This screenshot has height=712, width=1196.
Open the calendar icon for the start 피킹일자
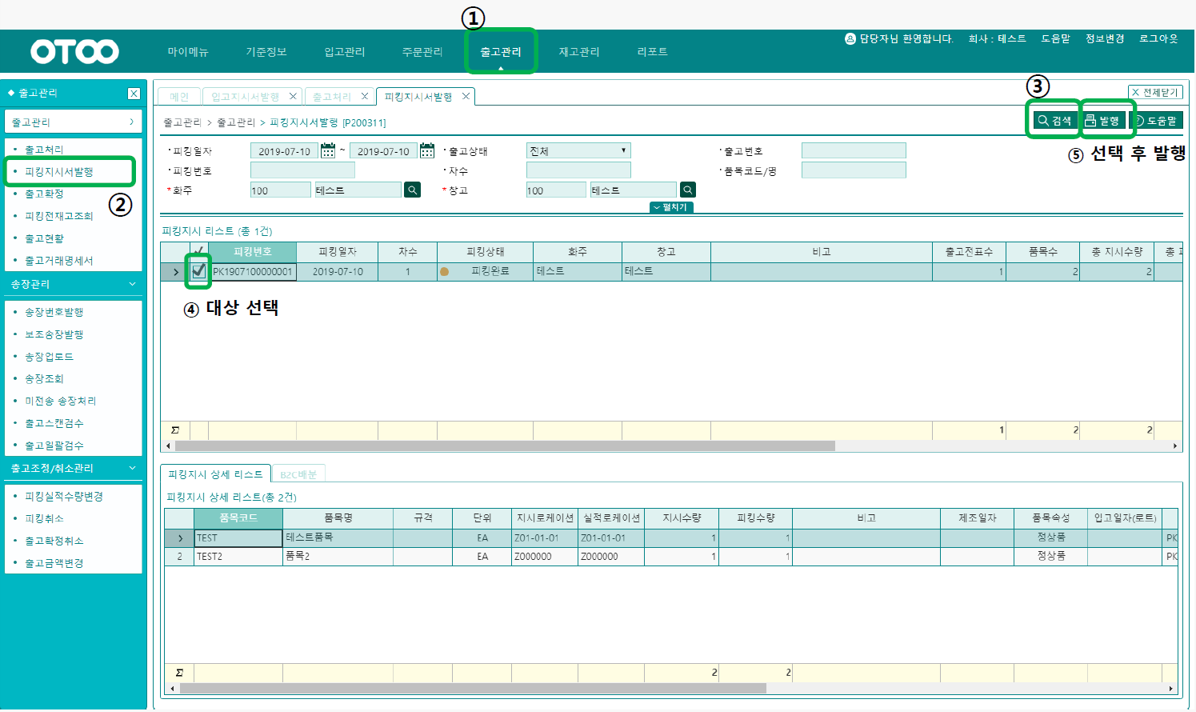329,150
